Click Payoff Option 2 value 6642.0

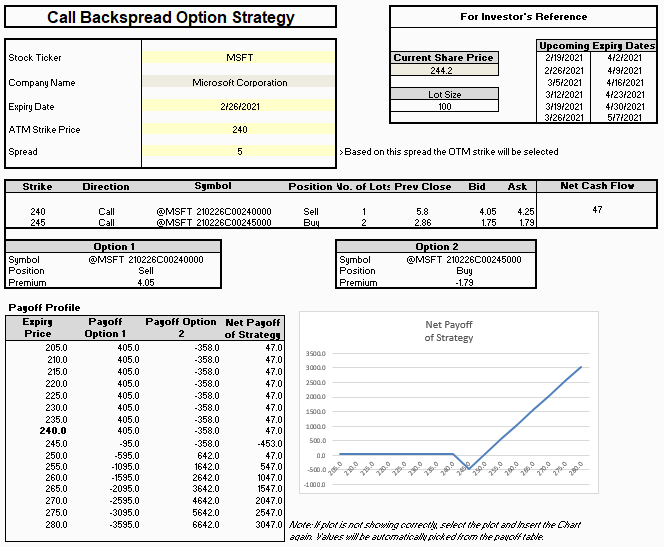pyautogui.click(x=206, y=525)
